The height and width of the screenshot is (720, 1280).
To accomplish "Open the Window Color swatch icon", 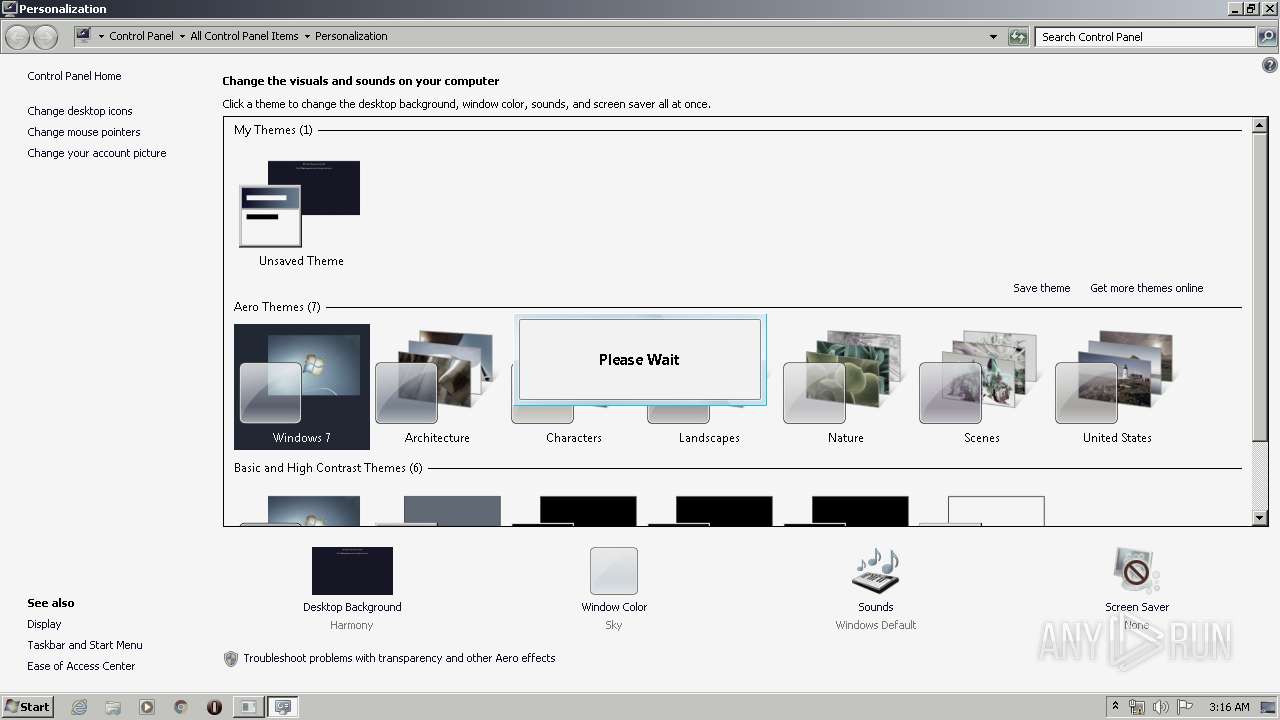I will coord(614,571).
